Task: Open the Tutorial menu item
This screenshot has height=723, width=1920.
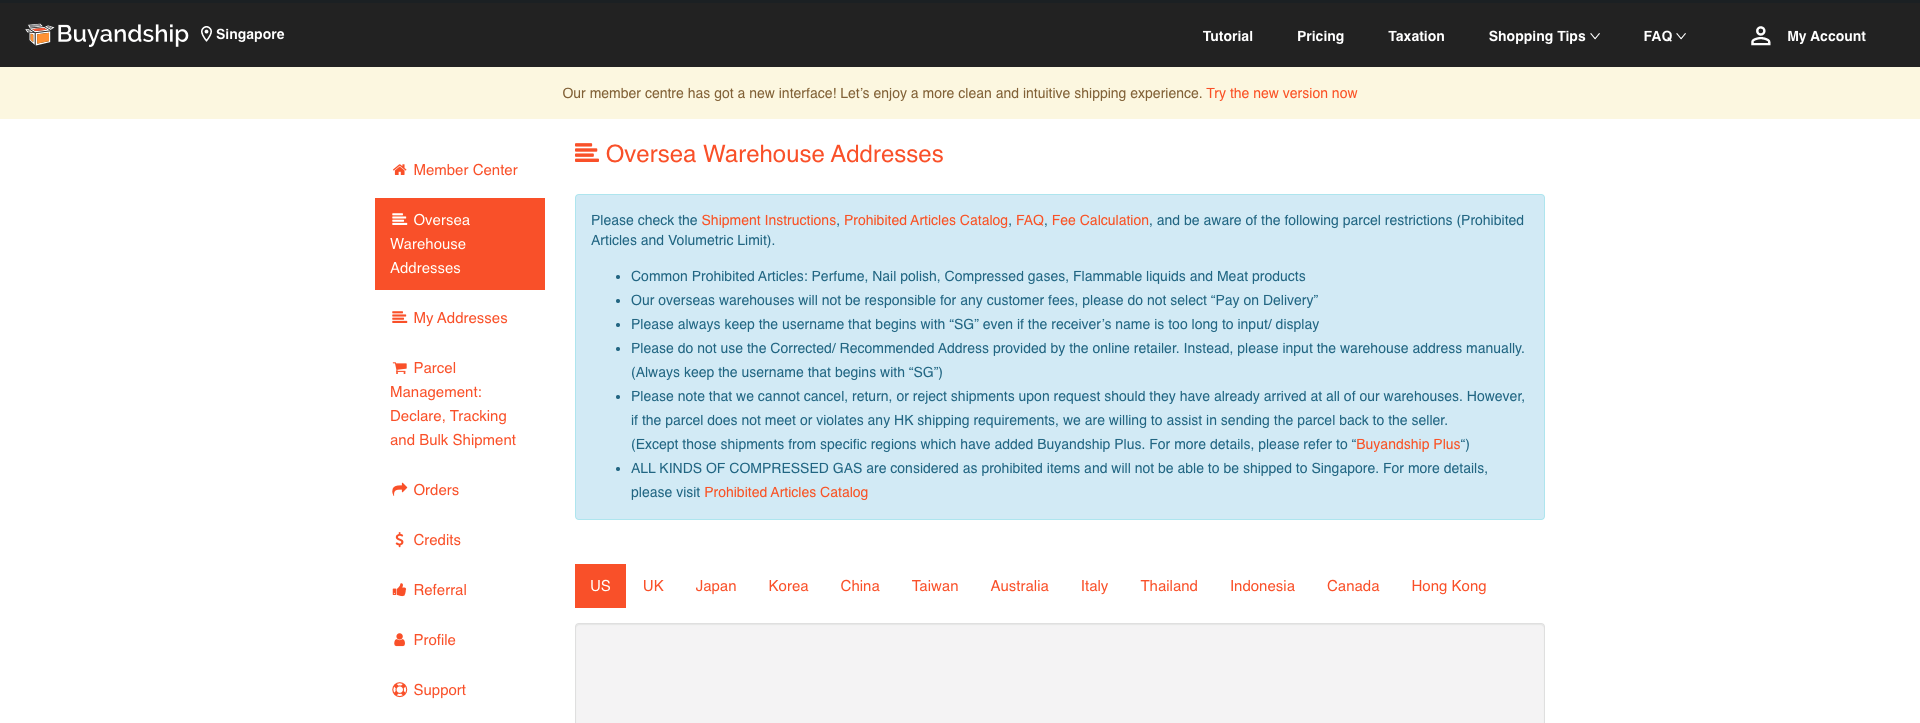Action: [1227, 36]
